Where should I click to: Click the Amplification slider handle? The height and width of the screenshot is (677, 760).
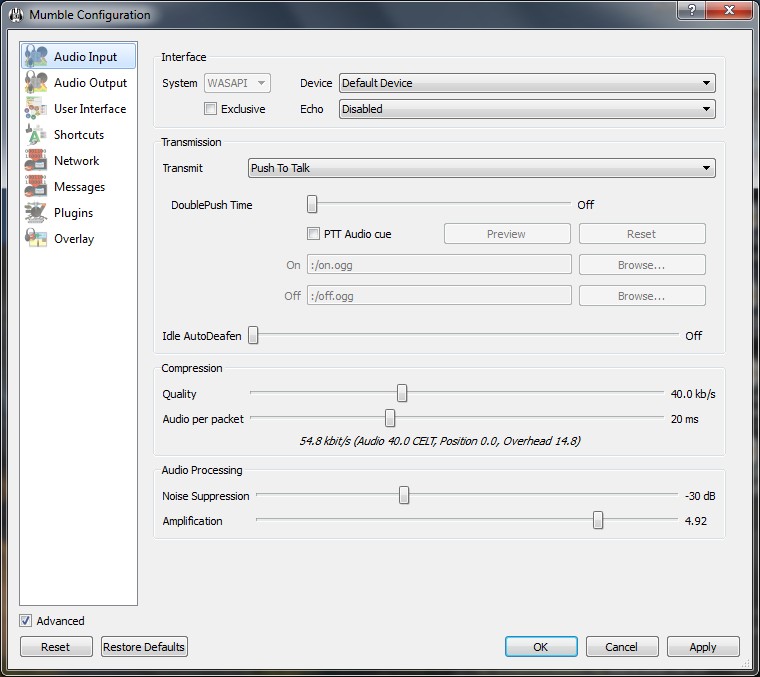[x=598, y=520]
